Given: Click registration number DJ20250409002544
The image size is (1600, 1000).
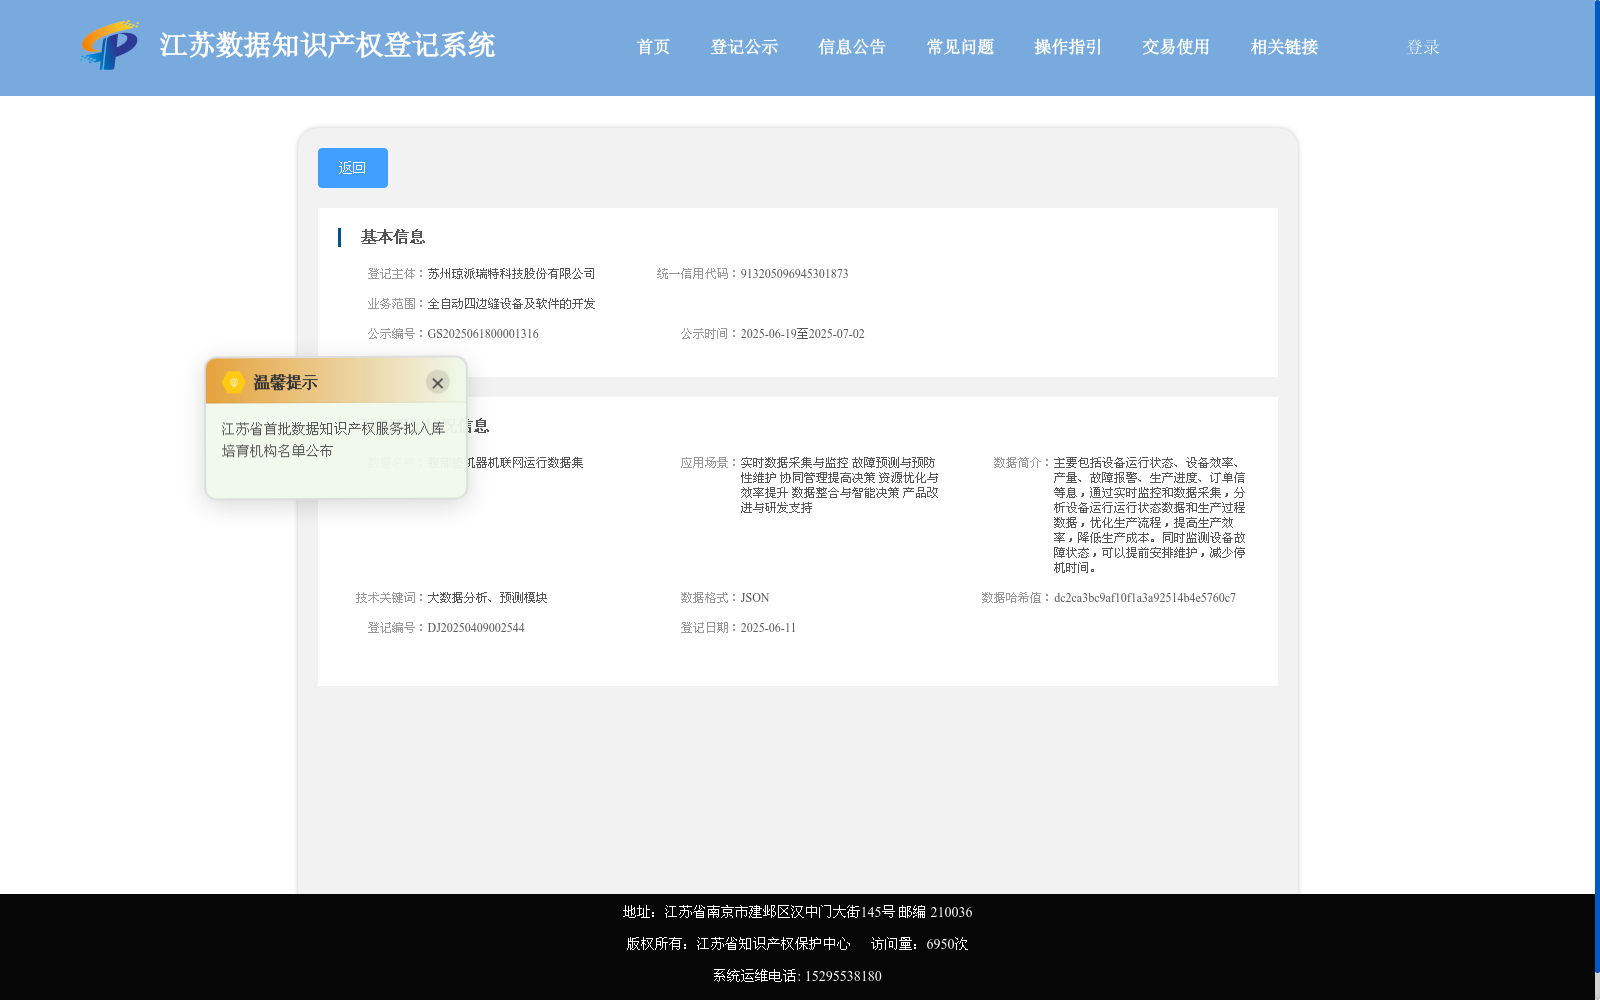Looking at the screenshot, I should pyautogui.click(x=476, y=628).
